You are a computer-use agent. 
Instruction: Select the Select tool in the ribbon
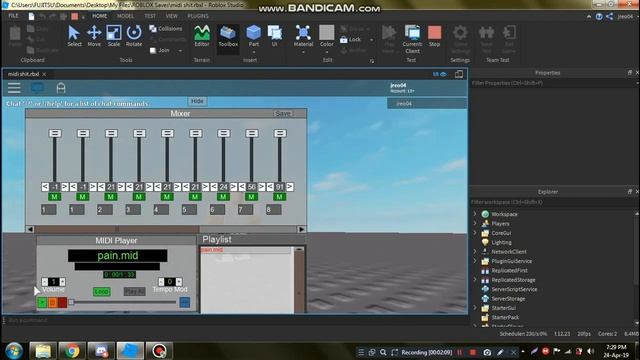(x=74, y=36)
